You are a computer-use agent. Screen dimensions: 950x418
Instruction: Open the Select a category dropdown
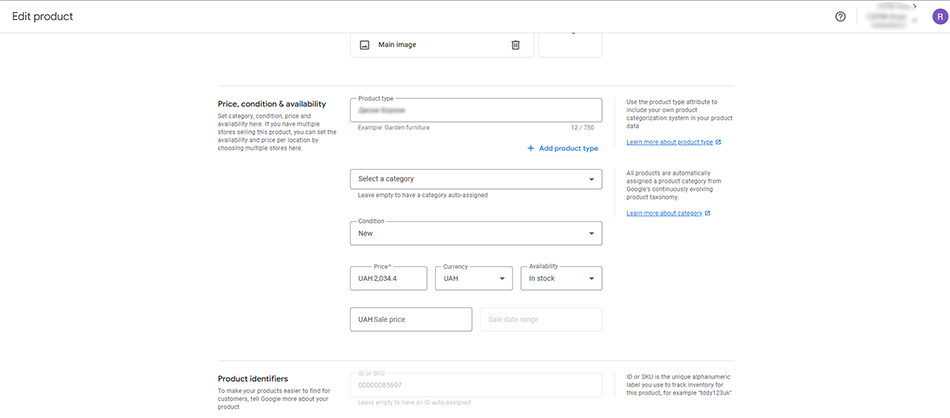click(x=476, y=179)
